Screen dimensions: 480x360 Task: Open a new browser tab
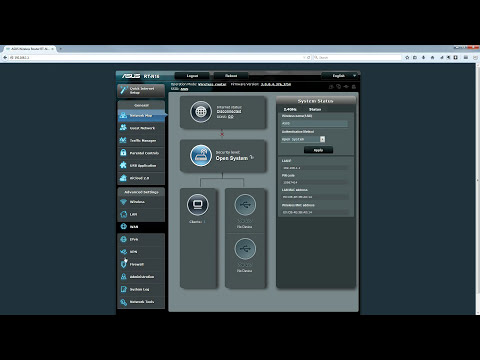click(61, 49)
